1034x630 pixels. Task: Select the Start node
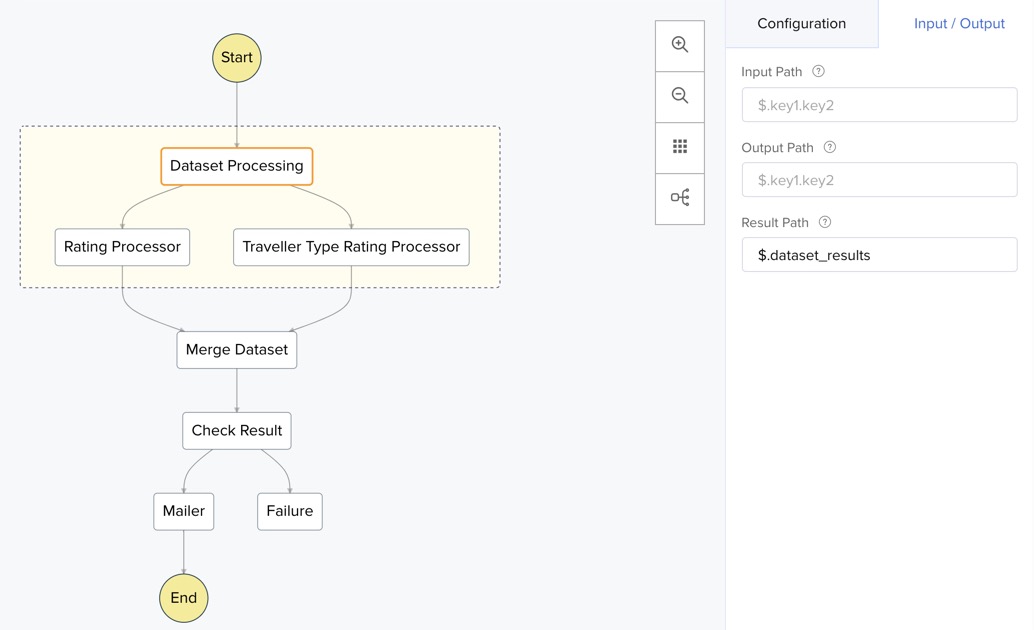[237, 58]
